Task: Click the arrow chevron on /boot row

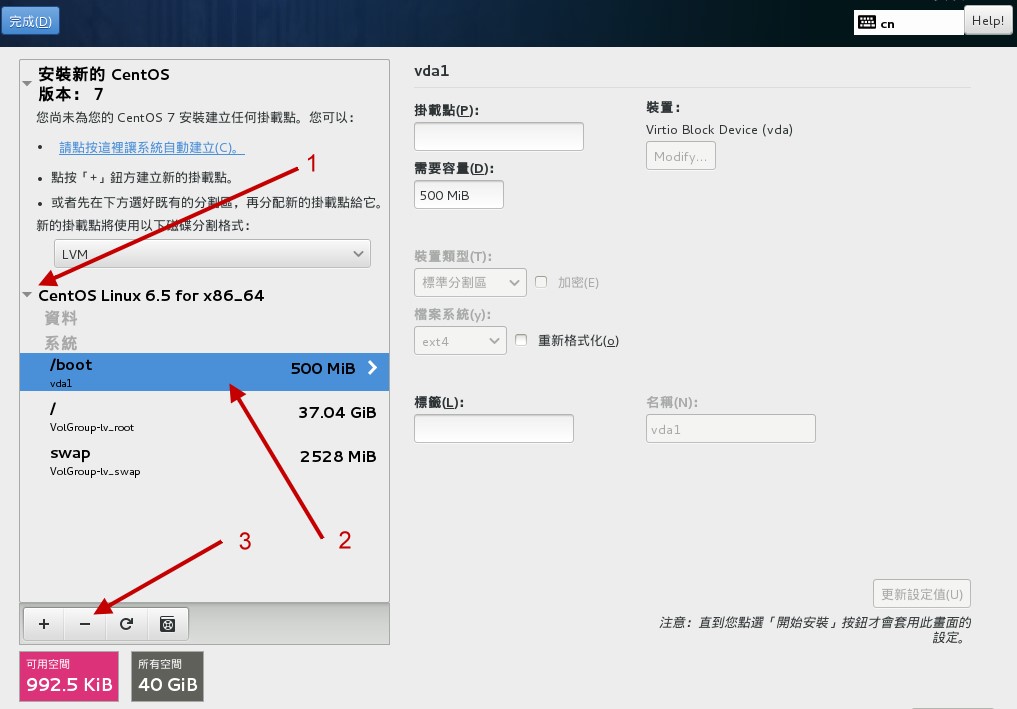Action: point(372,368)
